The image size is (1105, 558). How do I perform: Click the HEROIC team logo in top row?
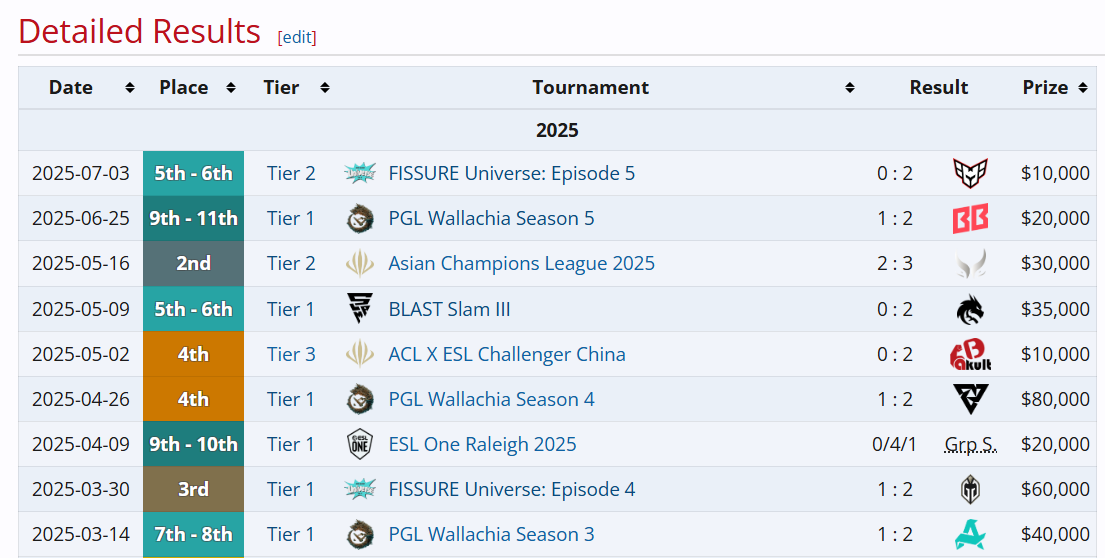(970, 173)
